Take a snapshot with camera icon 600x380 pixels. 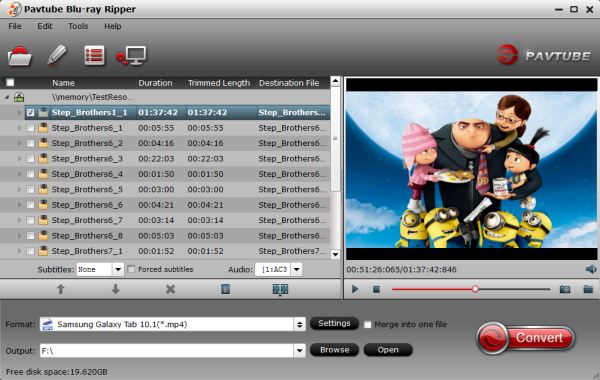pyautogui.click(x=565, y=289)
